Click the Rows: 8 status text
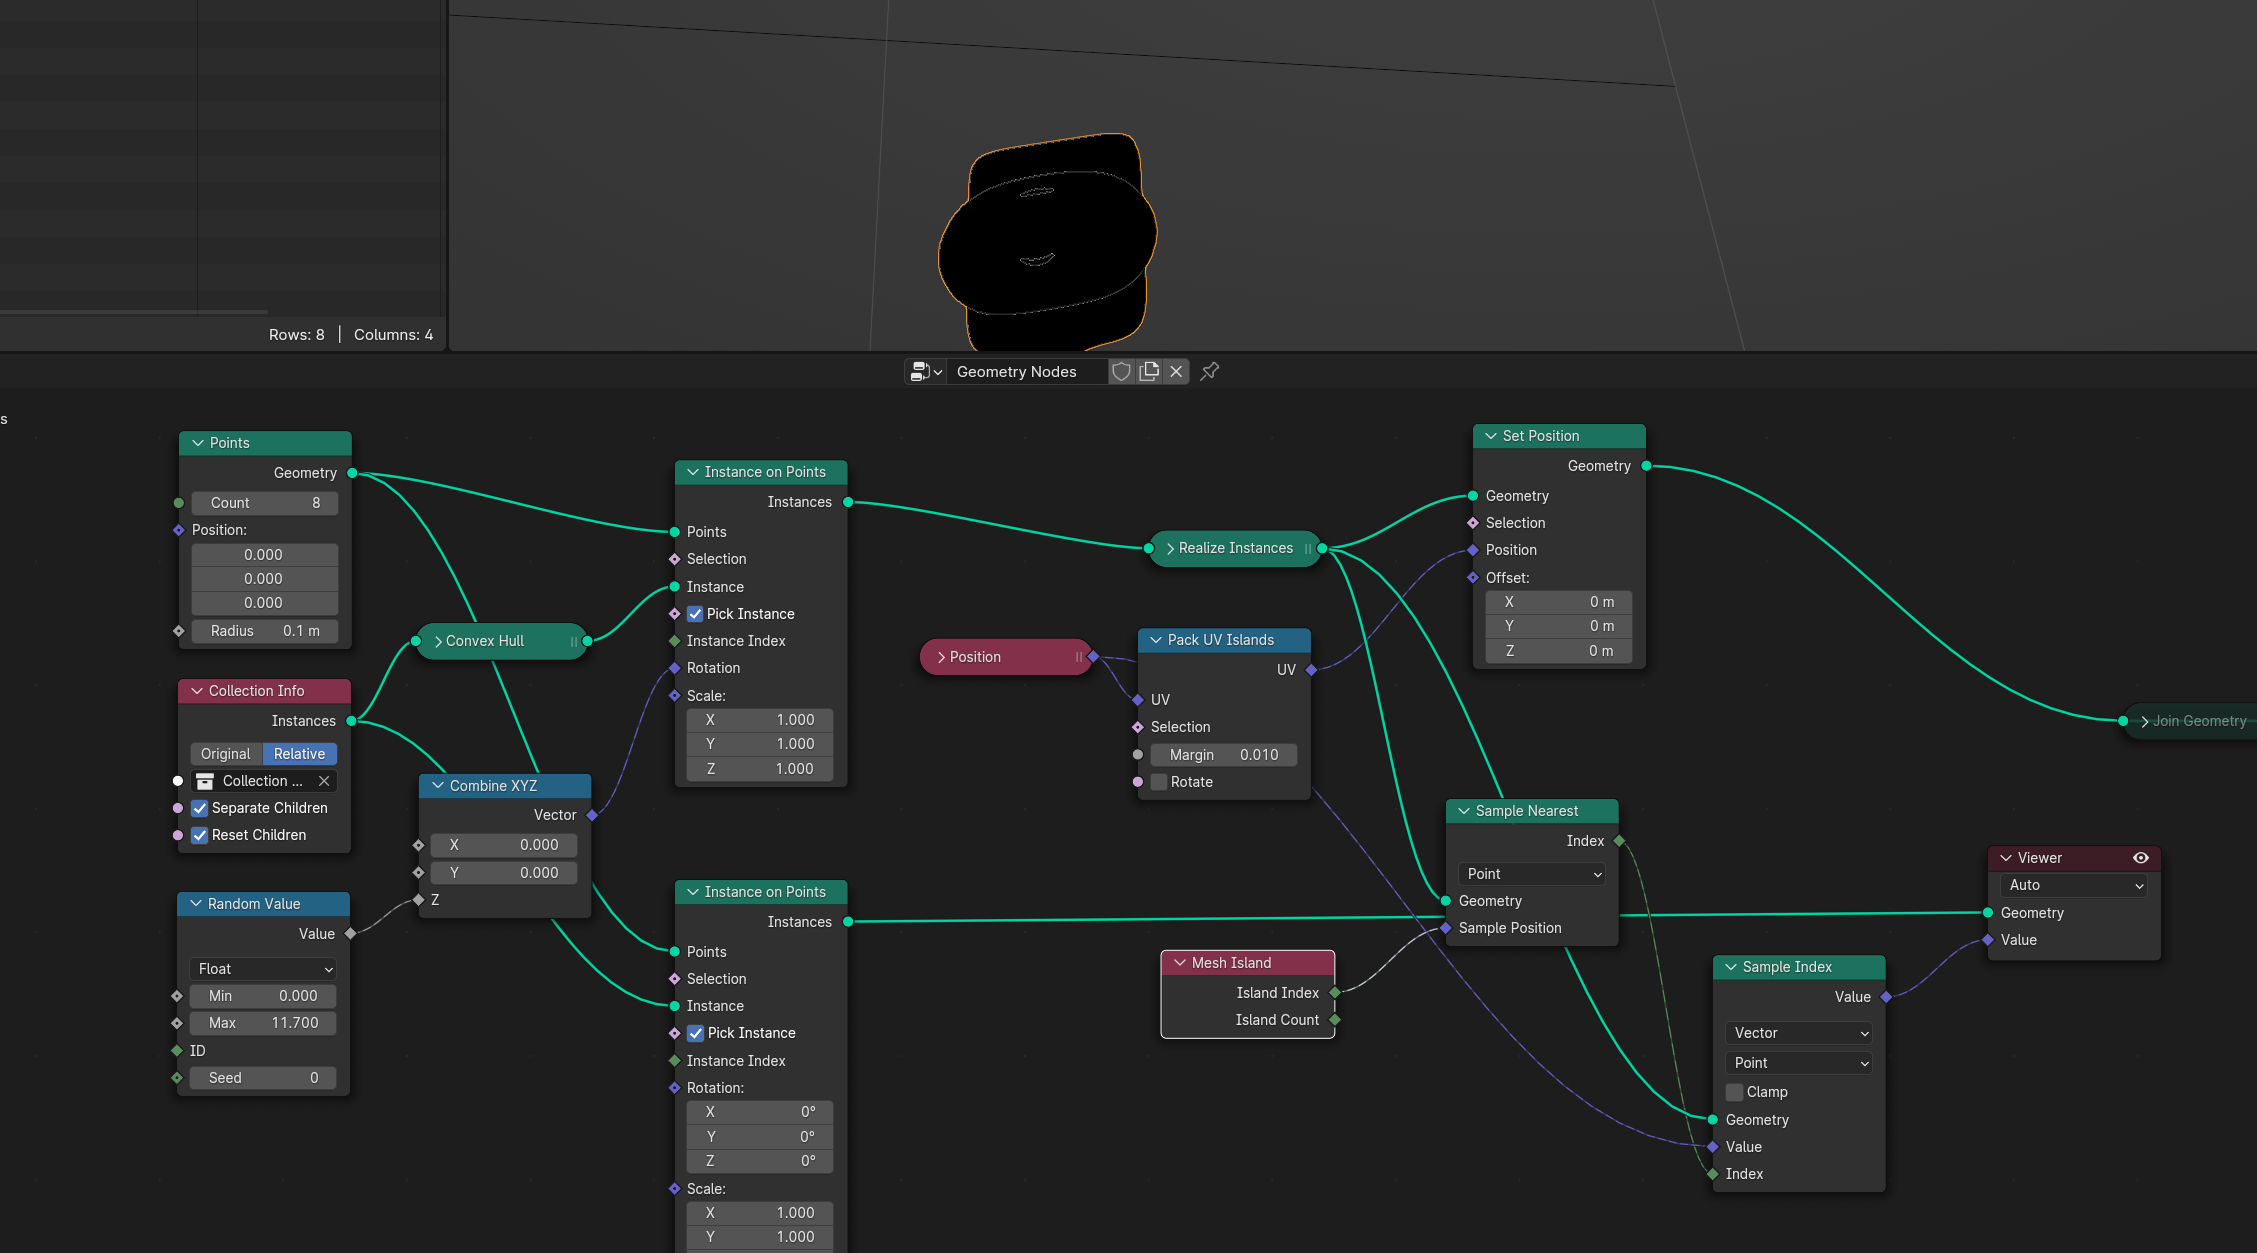 [296, 335]
